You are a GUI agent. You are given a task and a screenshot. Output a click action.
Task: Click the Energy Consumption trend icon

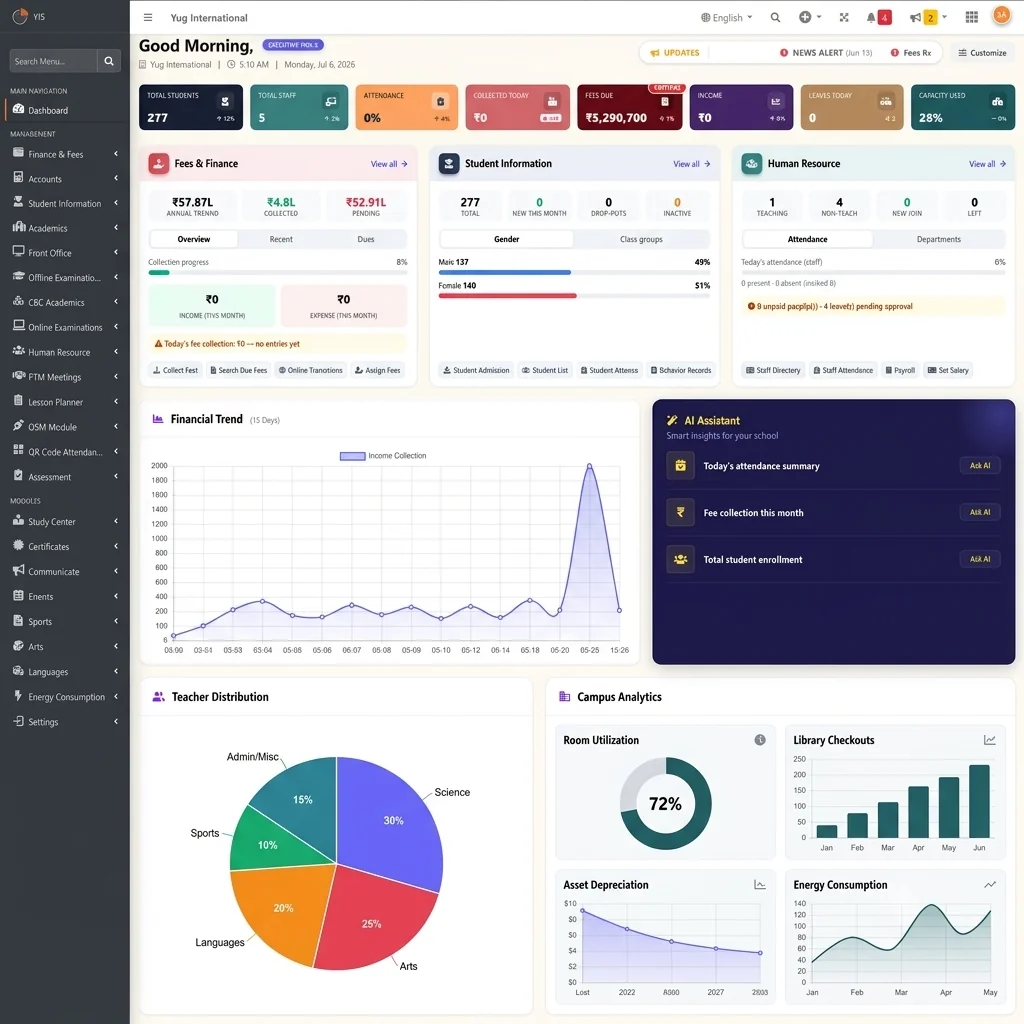click(989, 885)
